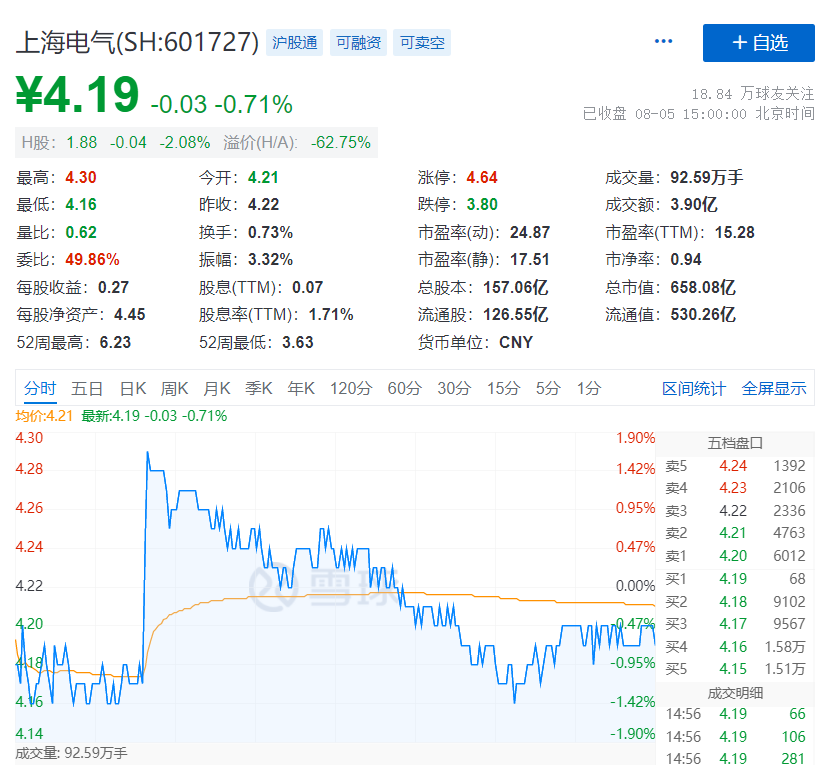Click the 股息率(TTM) 1.71% value

[x=331, y=315]
